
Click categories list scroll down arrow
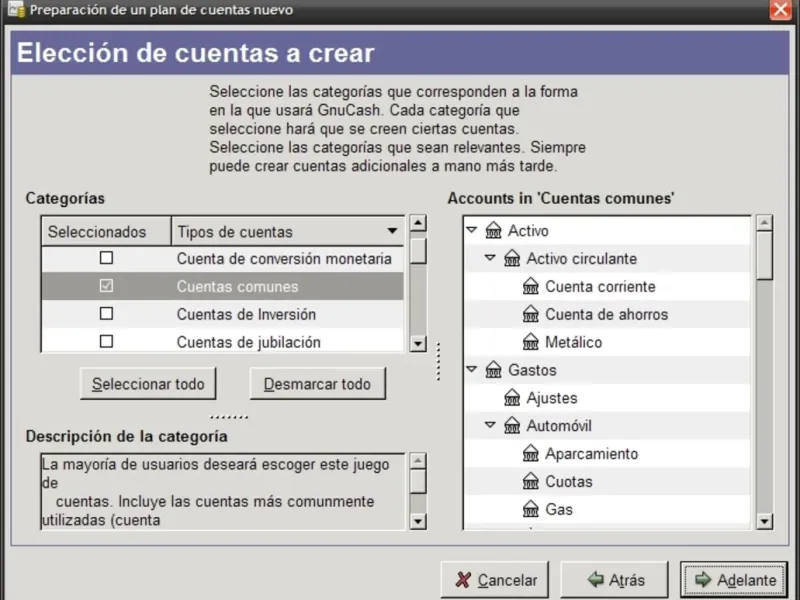click(418, 343)
